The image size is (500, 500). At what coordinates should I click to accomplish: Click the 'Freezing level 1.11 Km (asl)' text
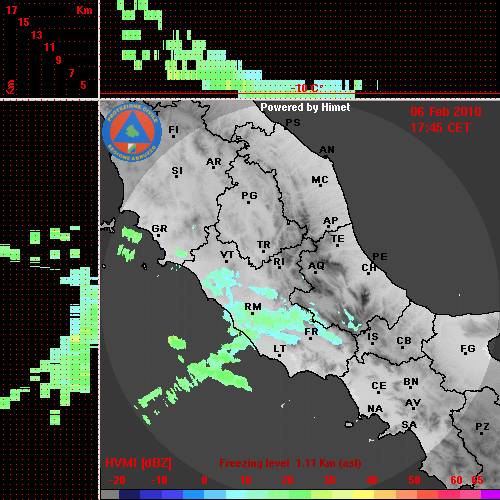290,463
